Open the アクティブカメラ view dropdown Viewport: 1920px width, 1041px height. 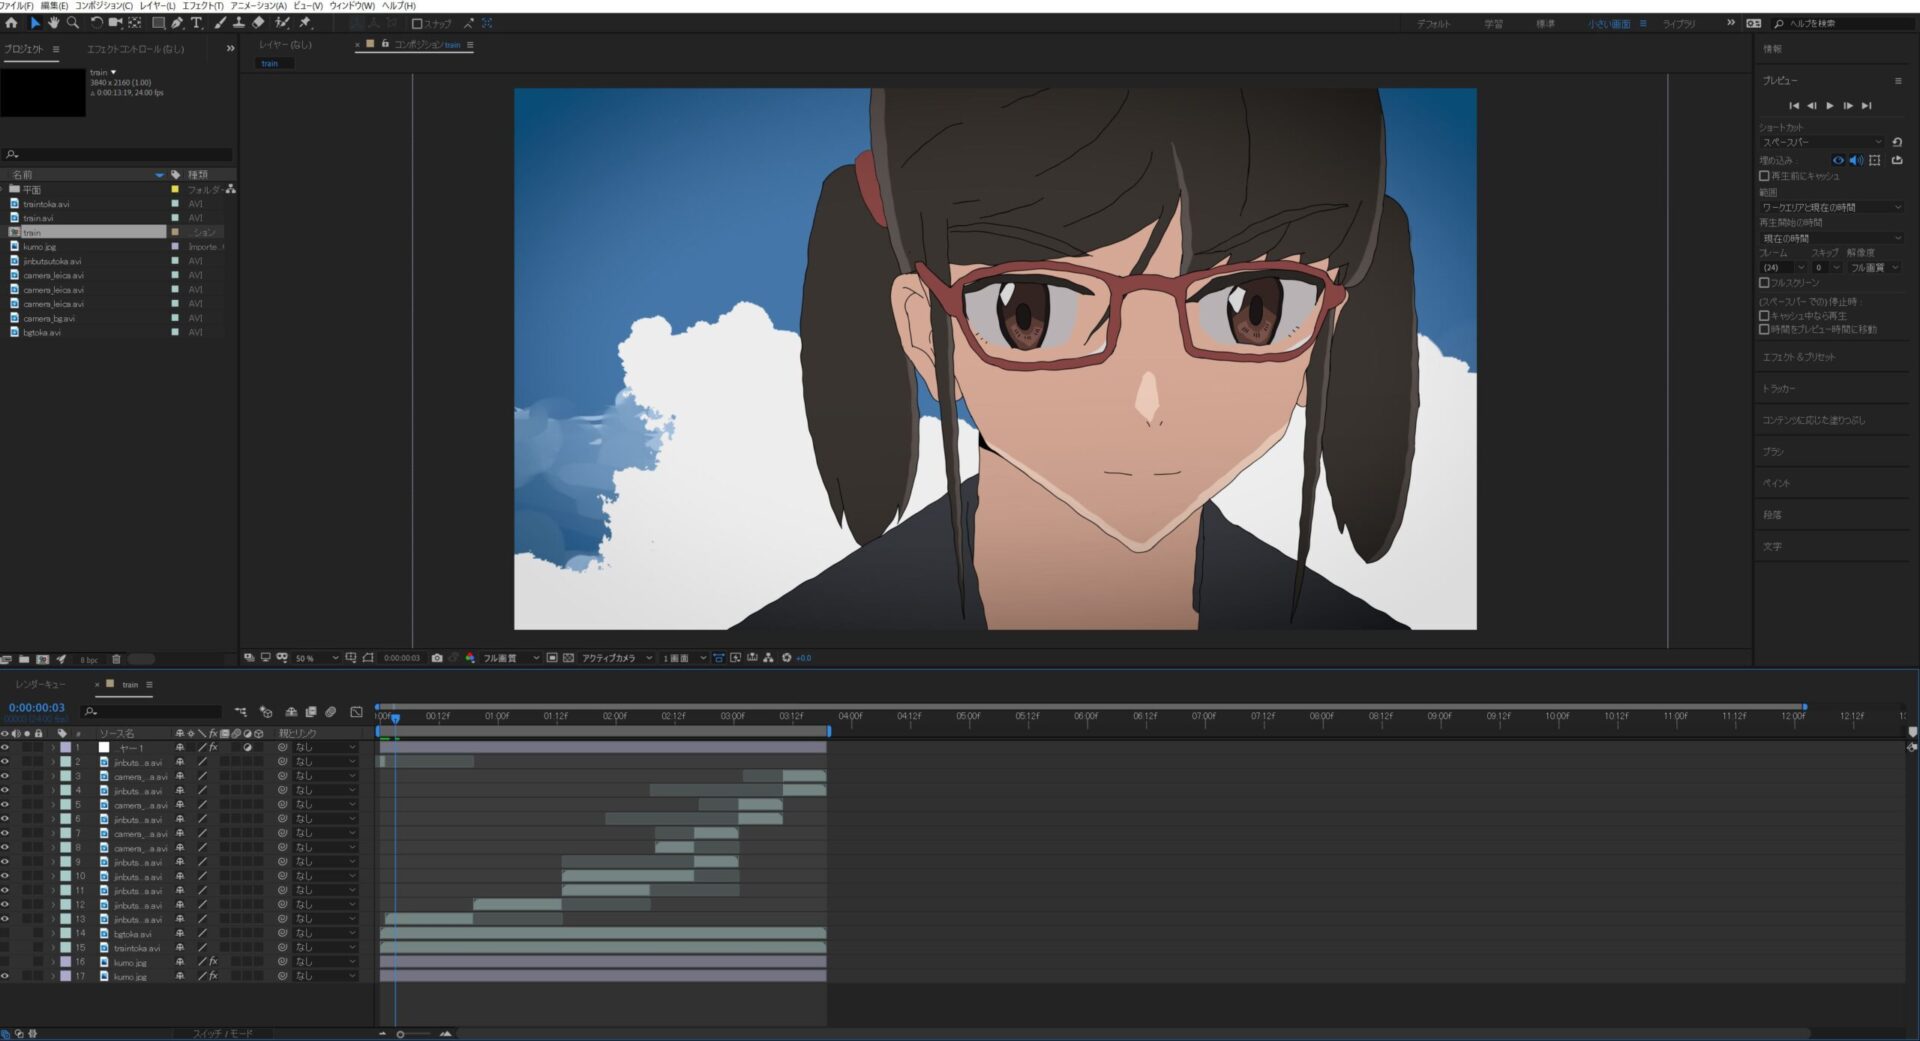[617, 658]
